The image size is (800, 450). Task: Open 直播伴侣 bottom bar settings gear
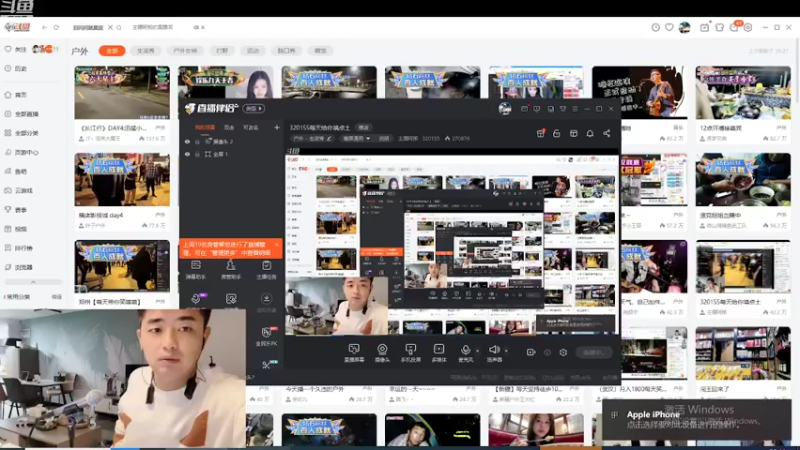[x=563, y=352]
